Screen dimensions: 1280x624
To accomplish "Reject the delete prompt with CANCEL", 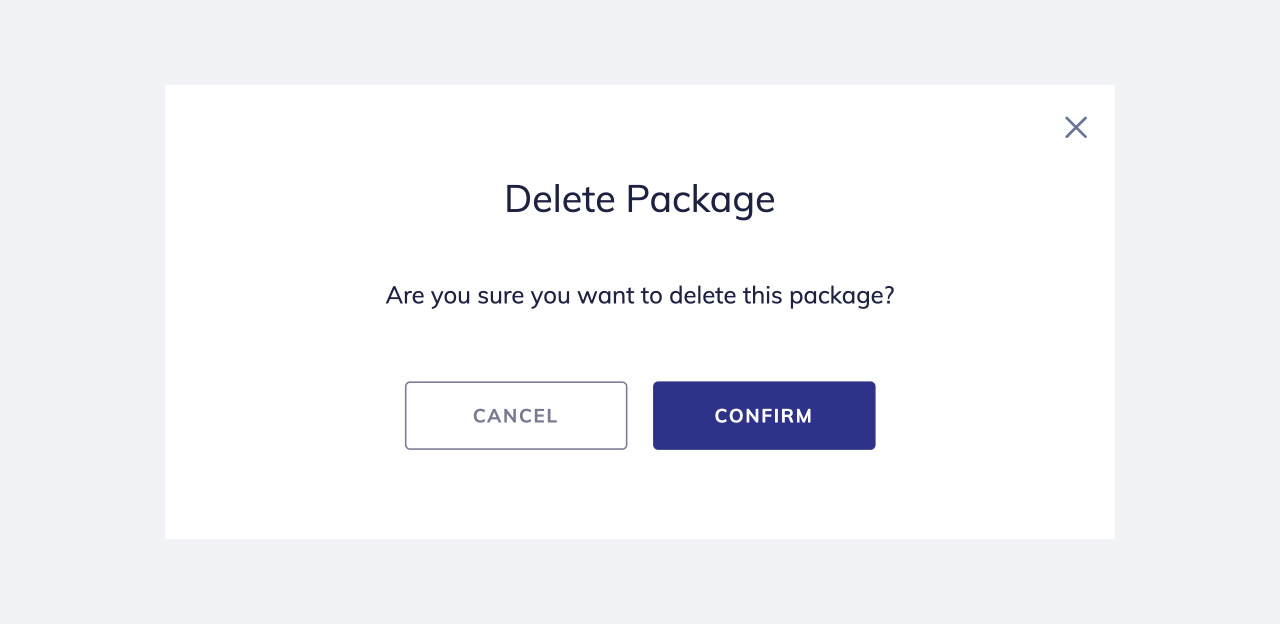I will coord(516,415).
